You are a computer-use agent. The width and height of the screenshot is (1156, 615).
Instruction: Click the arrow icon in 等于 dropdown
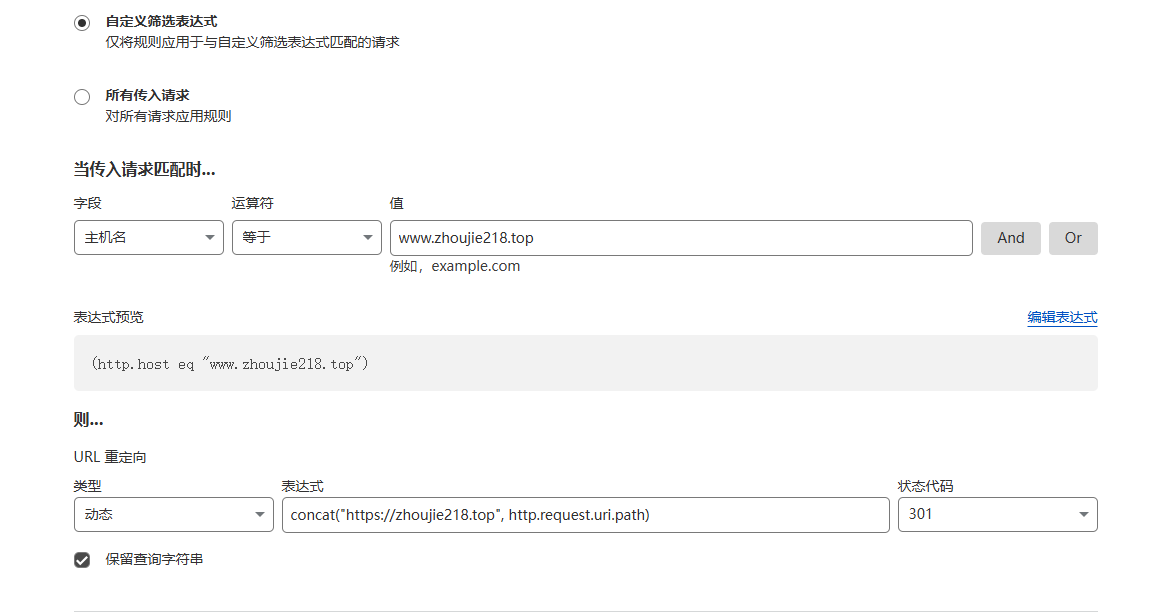coord(367,238)
